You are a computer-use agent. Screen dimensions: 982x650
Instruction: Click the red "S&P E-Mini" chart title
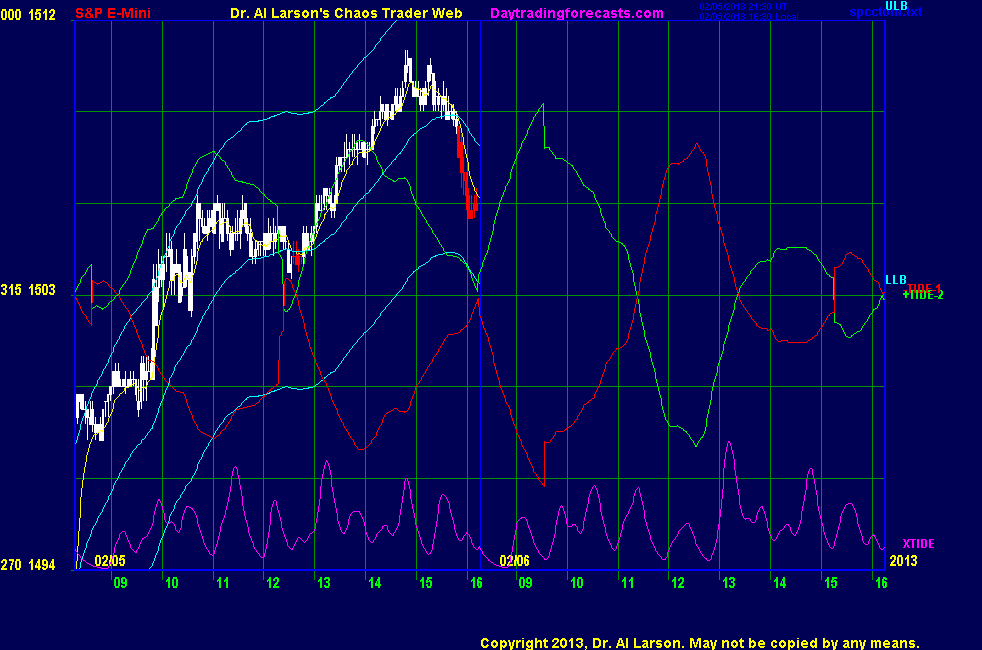(113, 13)
